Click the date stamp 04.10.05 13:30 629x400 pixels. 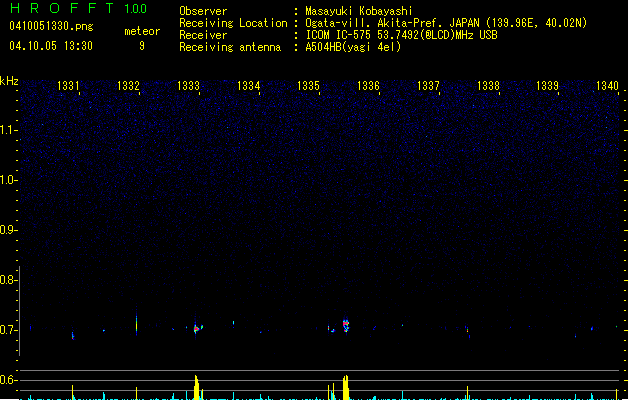(51, 46)
